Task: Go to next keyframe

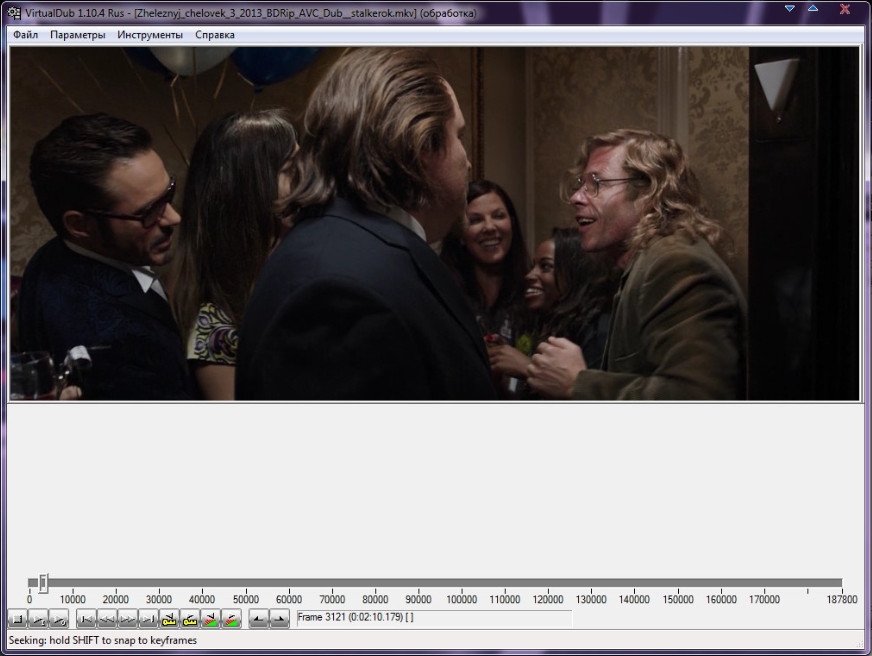Action: coord(188,619)
